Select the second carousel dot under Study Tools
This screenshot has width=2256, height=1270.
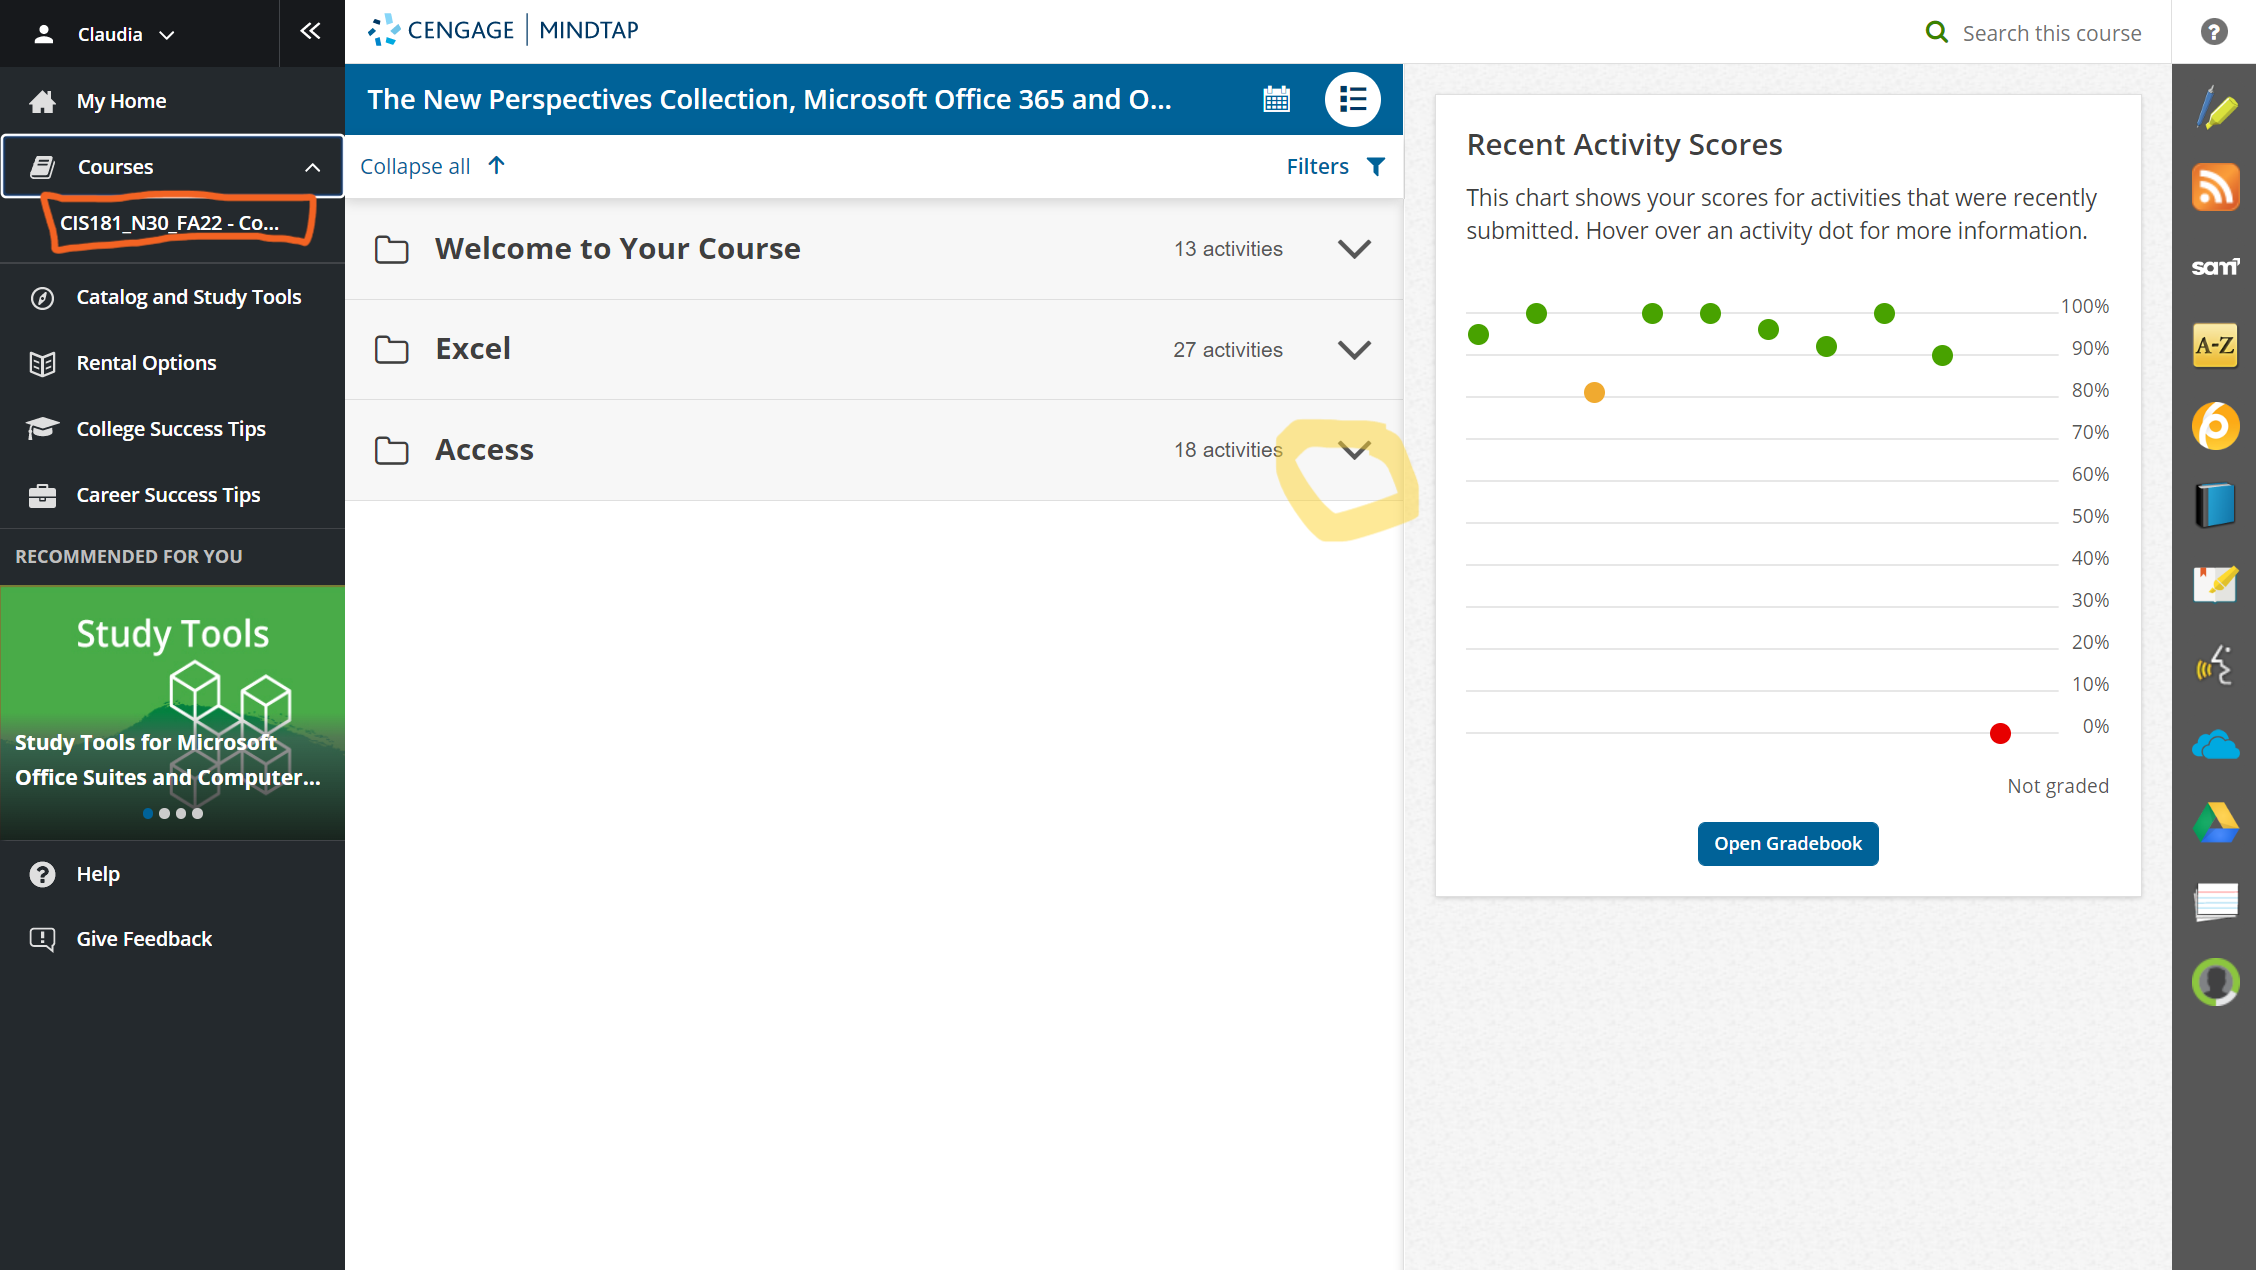(x=165, y=813)
